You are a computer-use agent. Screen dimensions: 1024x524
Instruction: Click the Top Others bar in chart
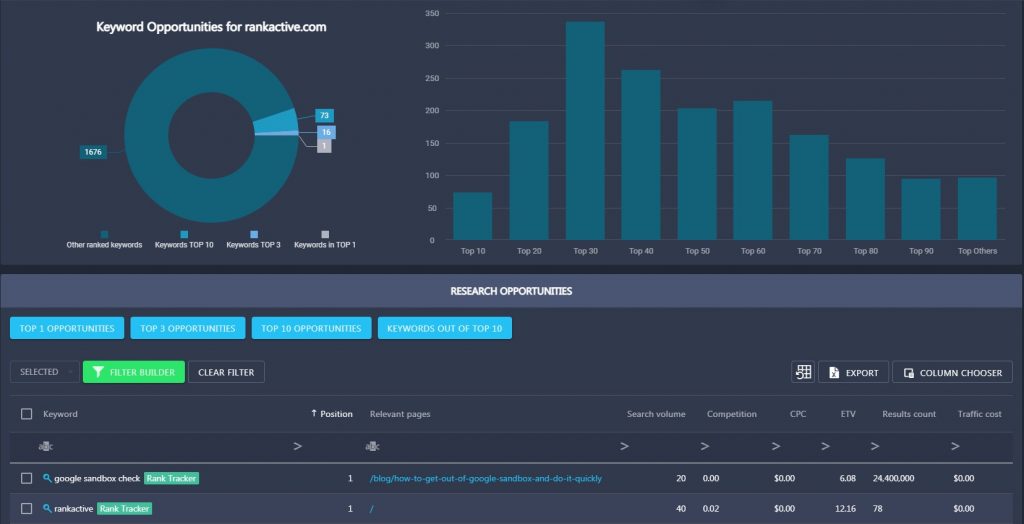point(978,208)
